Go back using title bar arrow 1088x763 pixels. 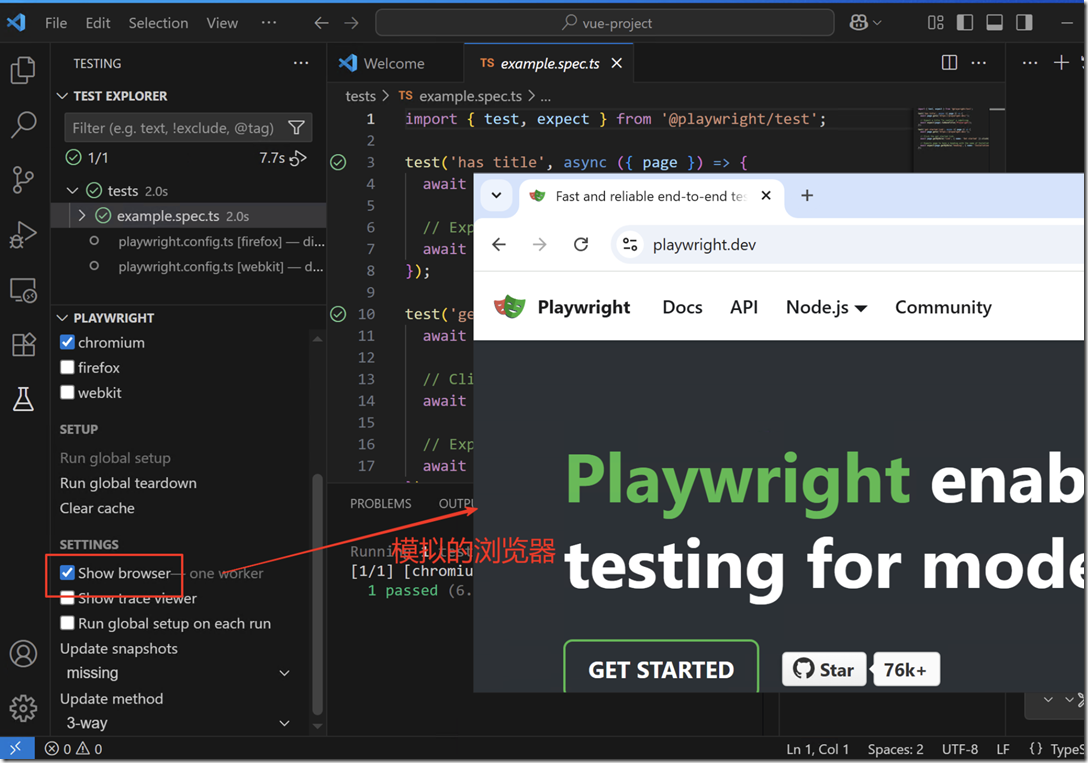321,23
